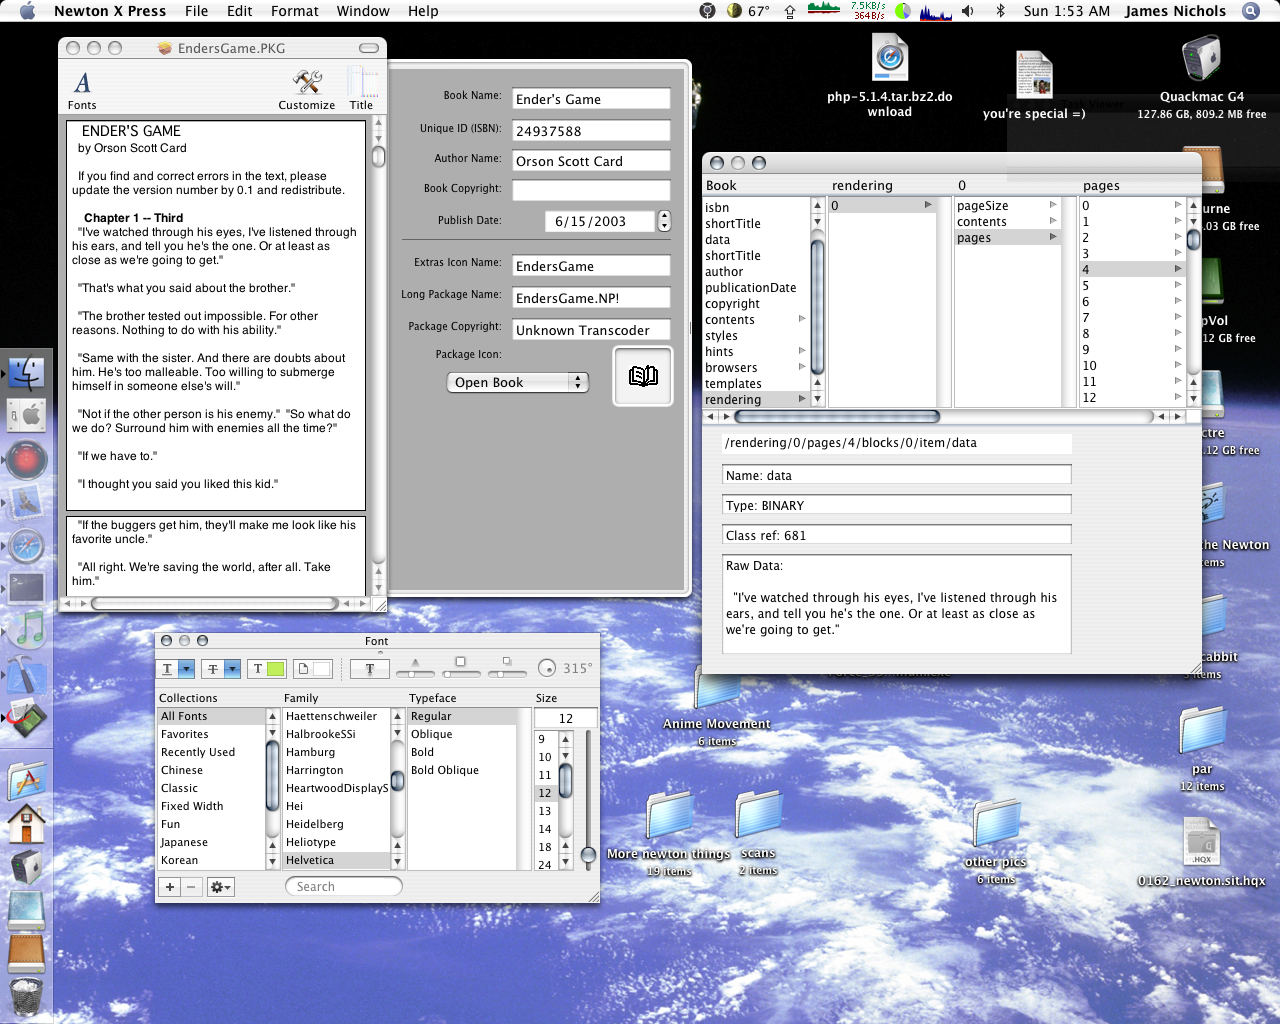Click the Bluetooth menu bar icon
The image size is (1280, 1024).
(x=1000, y=11)
